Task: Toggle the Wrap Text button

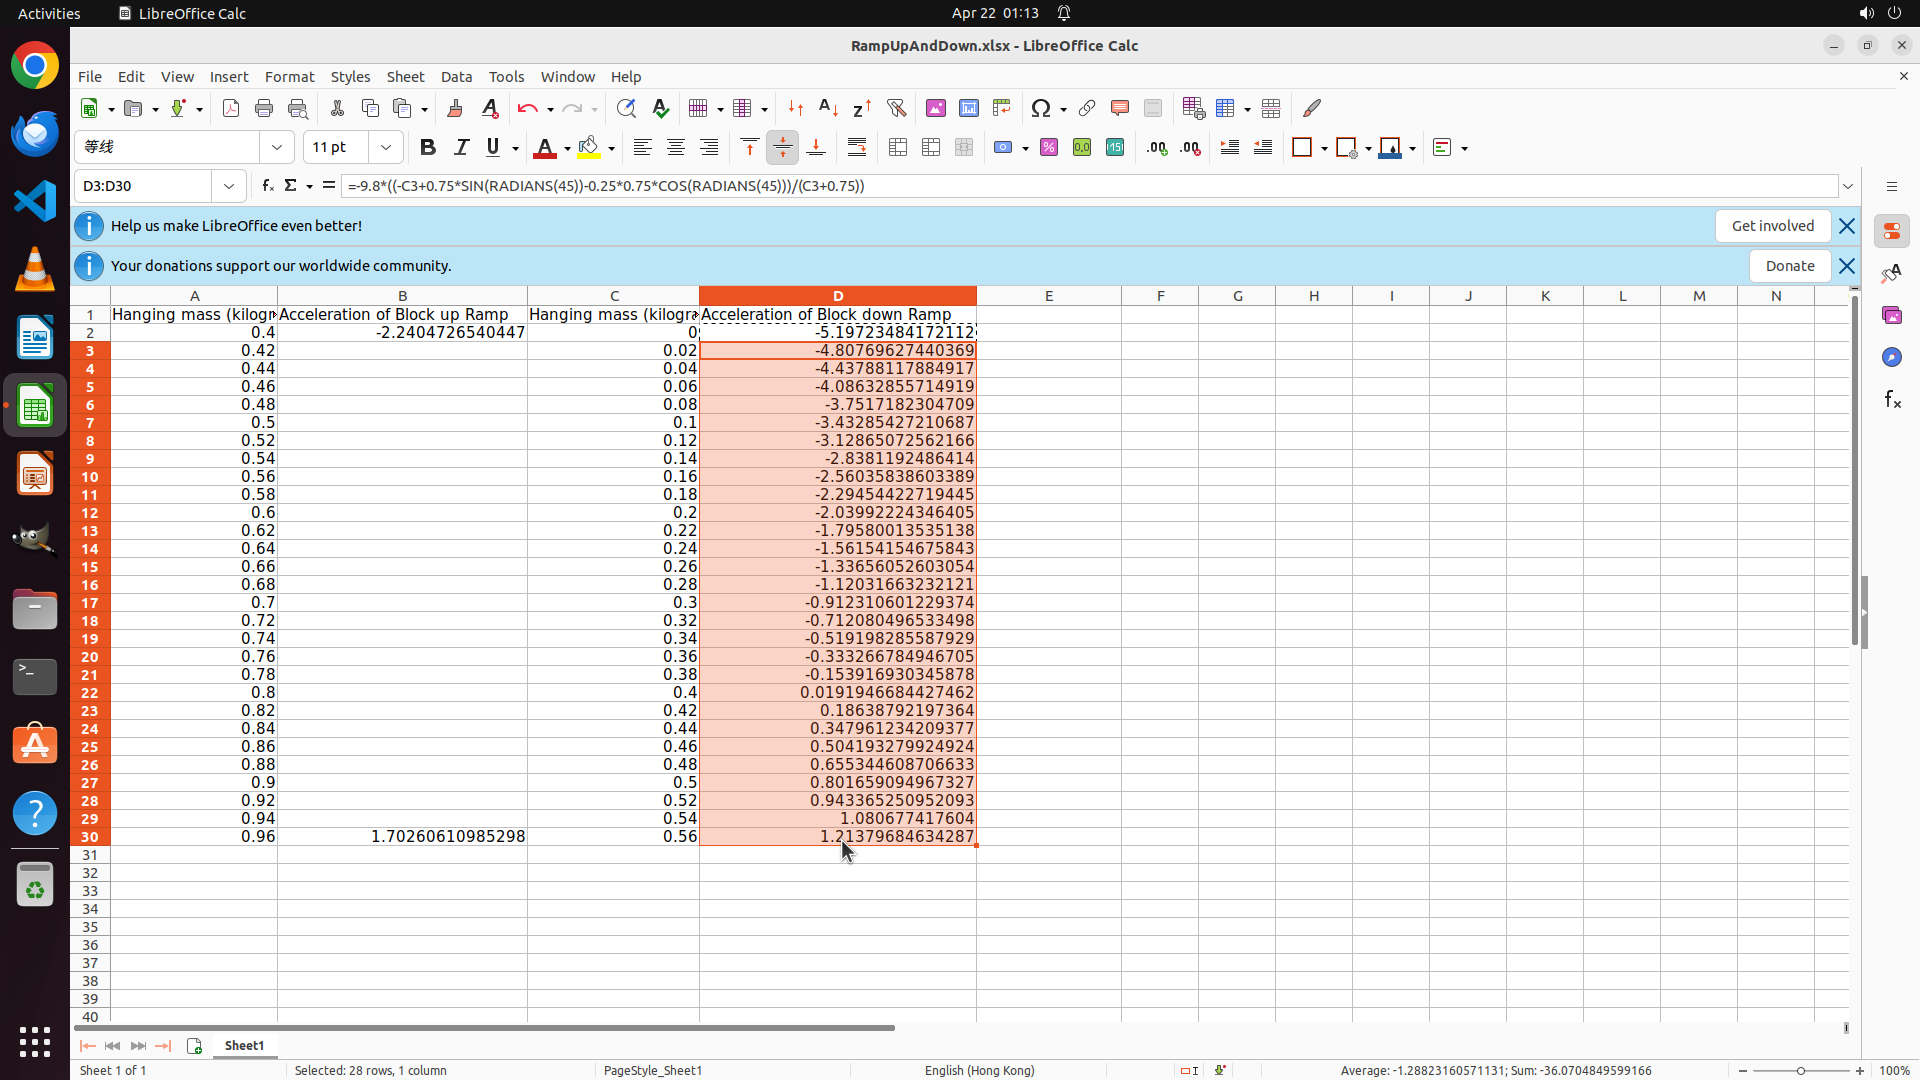Action: coord(856,148)
